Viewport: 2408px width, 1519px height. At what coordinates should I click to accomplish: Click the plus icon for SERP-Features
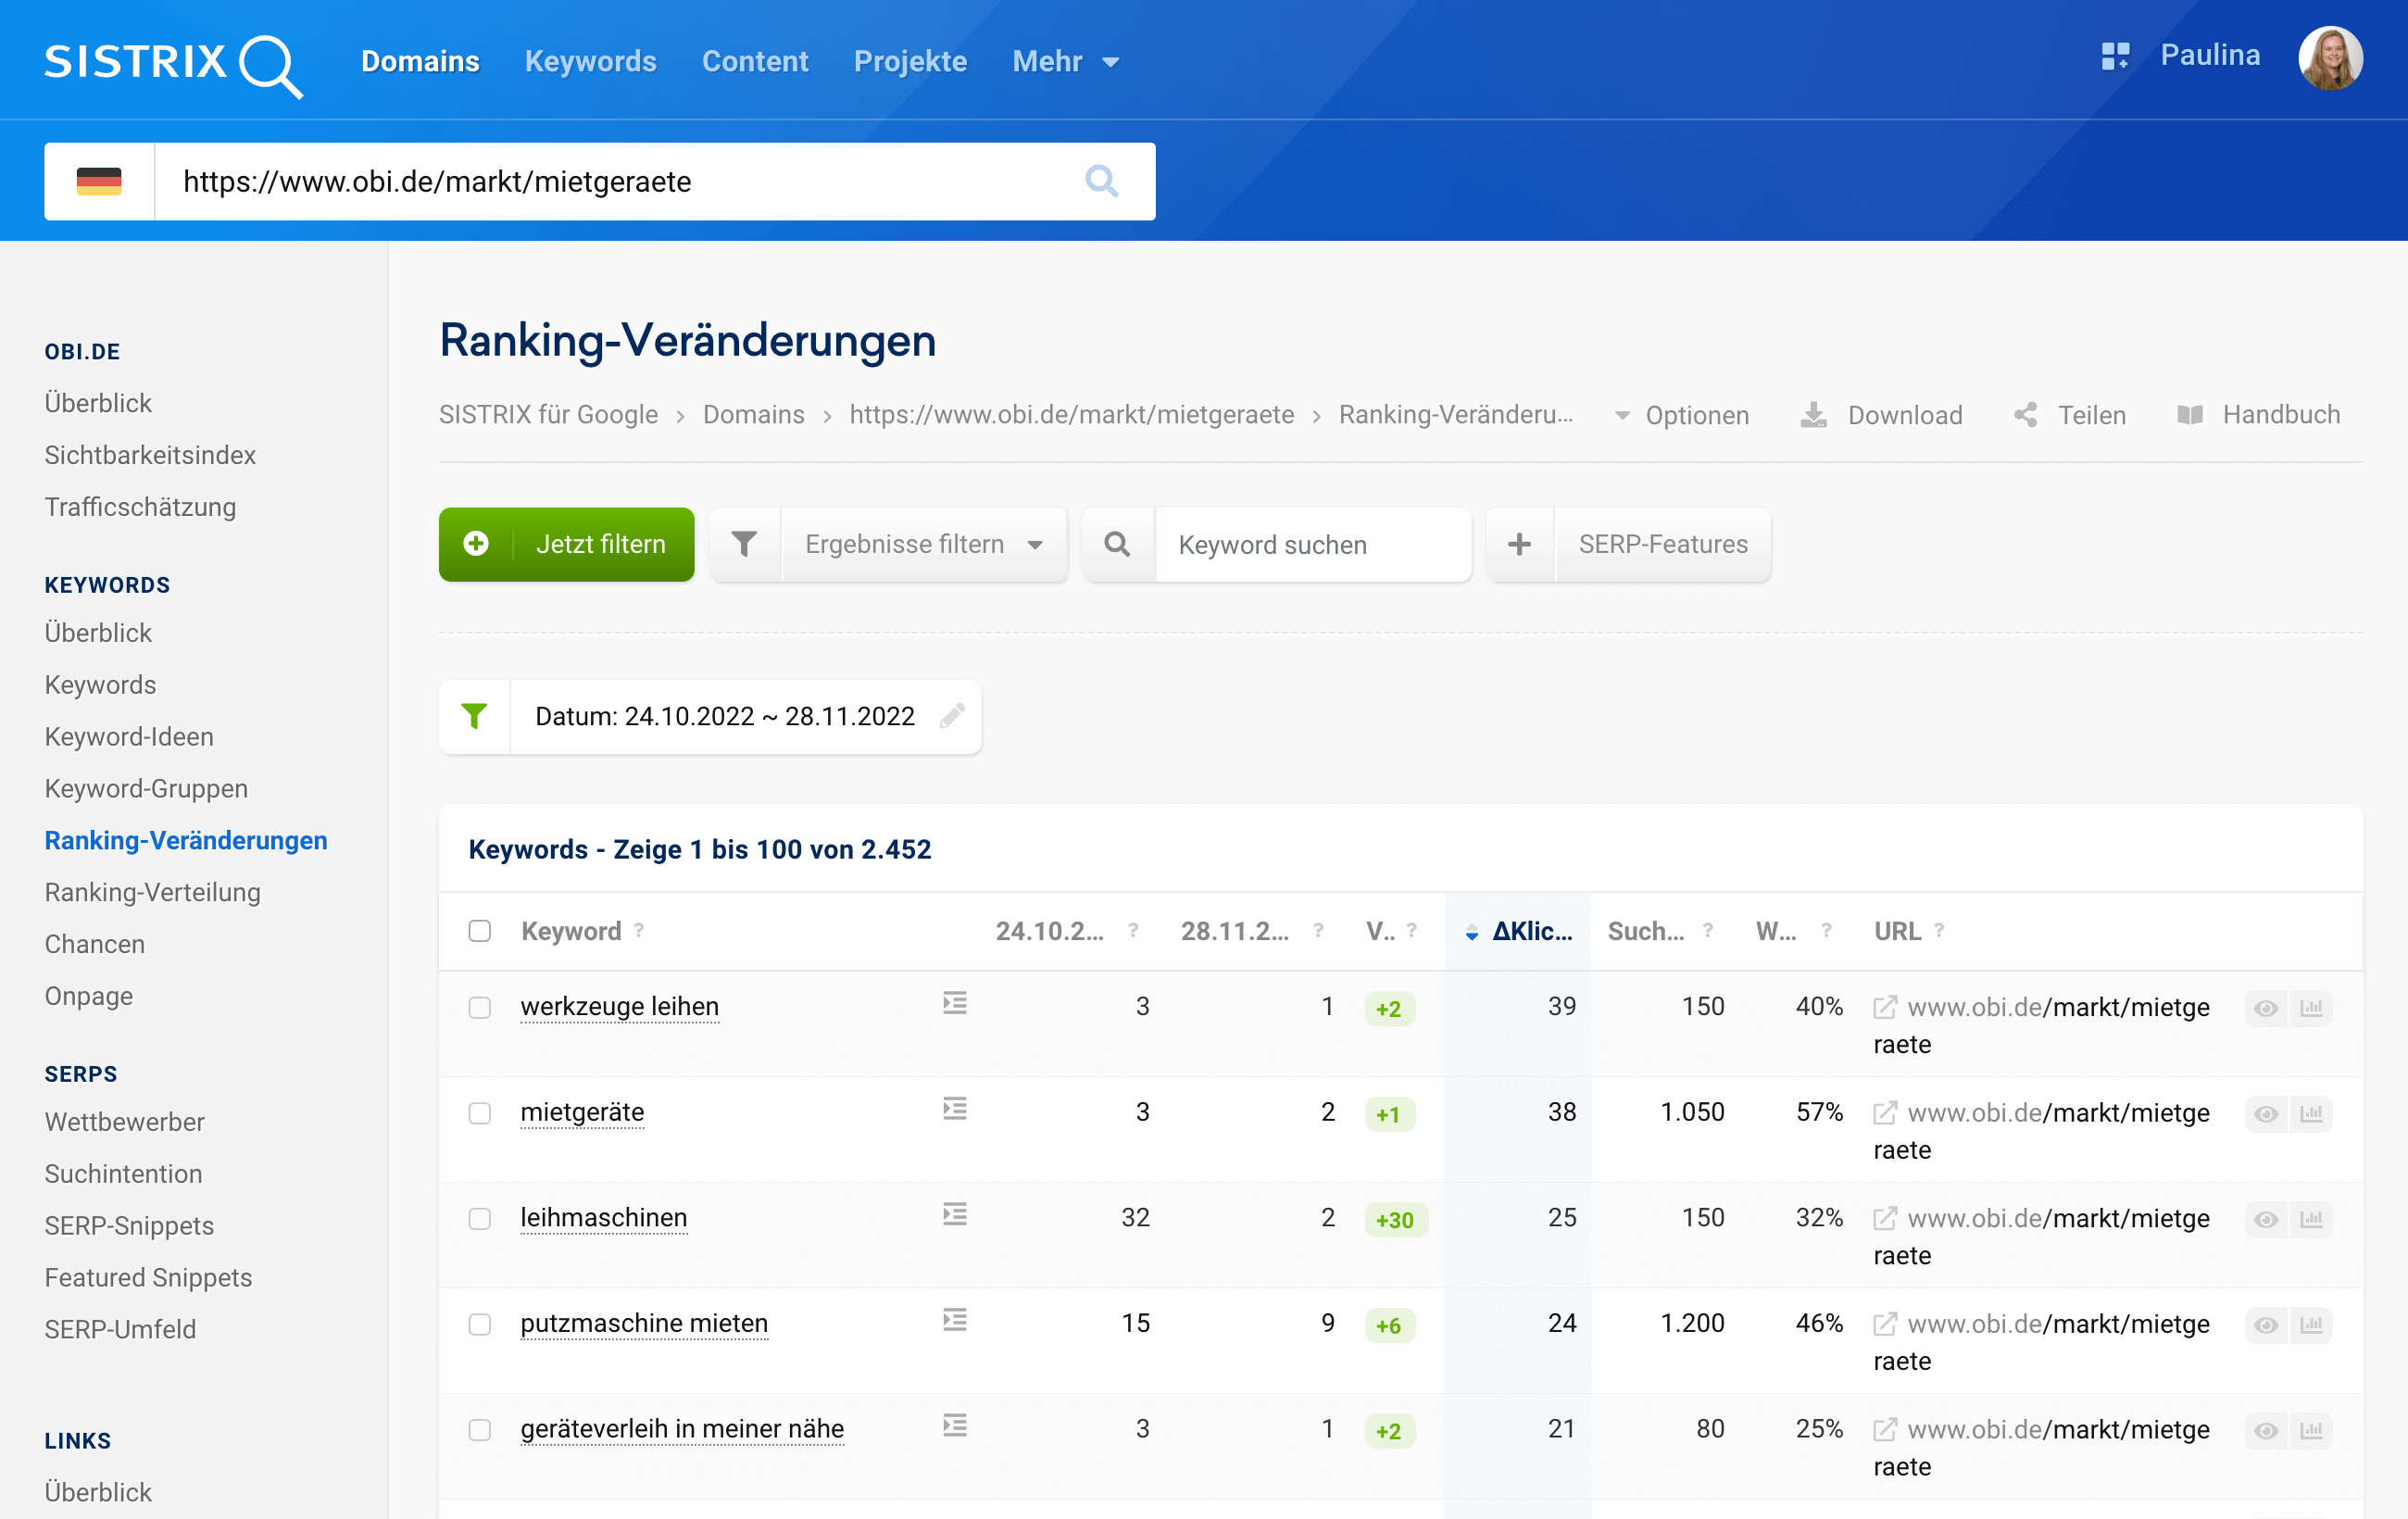(x=1519, y=544)
